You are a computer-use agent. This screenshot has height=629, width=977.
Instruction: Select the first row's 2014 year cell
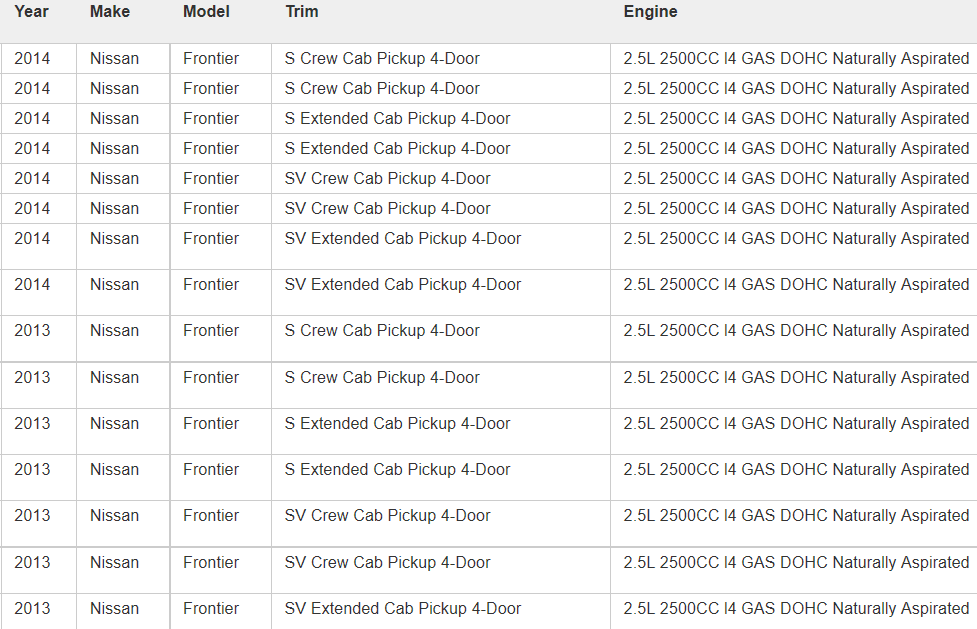coord(32,59)
